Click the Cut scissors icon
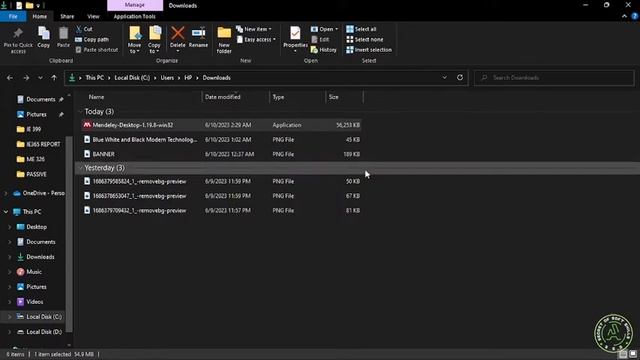The image size is (640, 360). click(x=79, y=29)
